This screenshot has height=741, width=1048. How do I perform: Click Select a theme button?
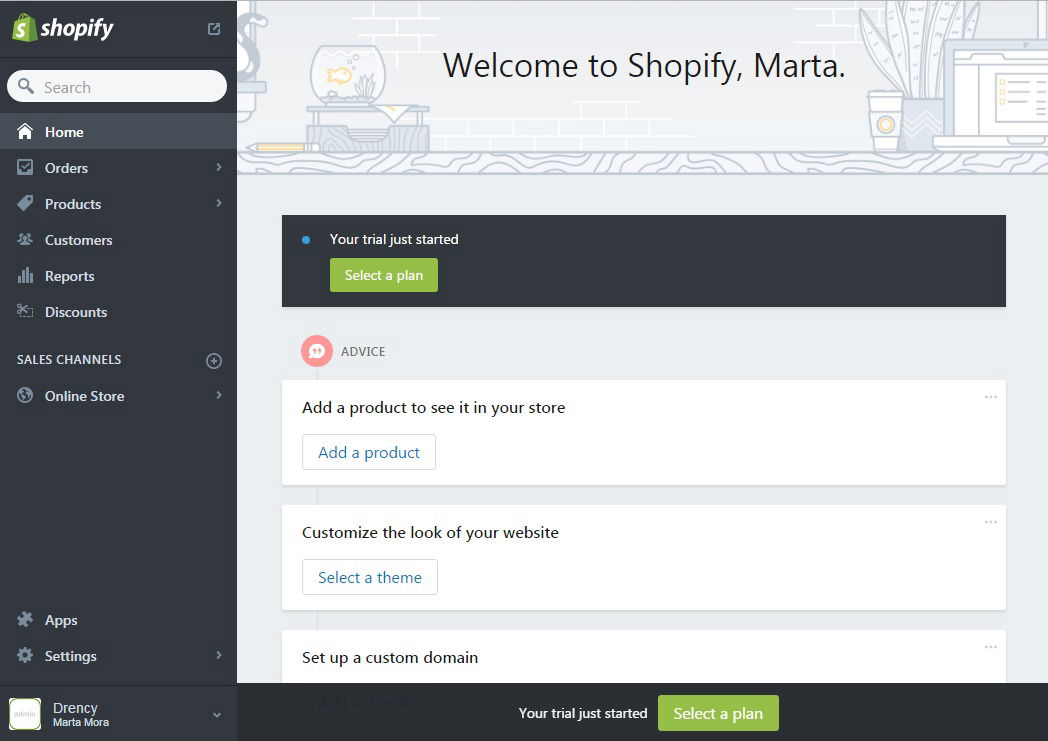click(x=370, y=577)
